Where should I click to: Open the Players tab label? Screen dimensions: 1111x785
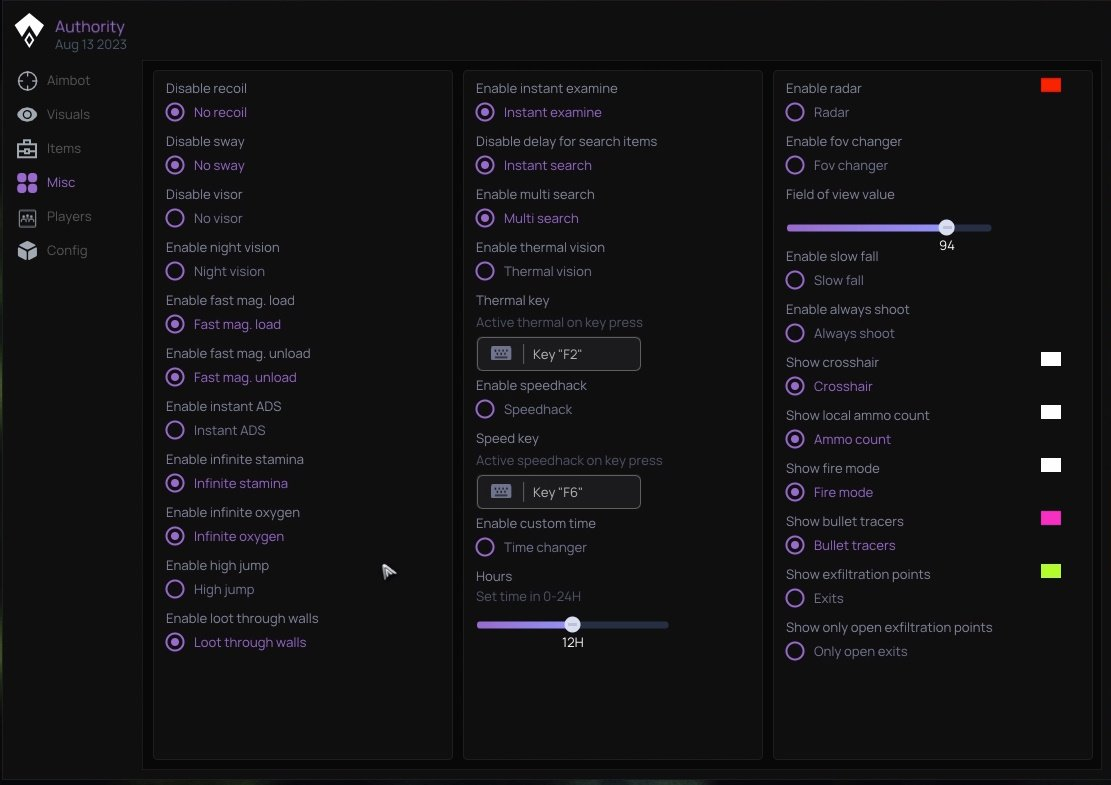[69, 217]
